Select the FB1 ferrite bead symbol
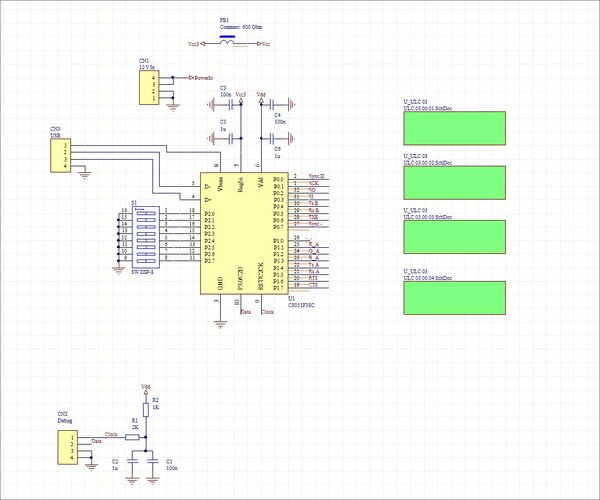This screenshot has height=500, width=600. tap(227, 42)
